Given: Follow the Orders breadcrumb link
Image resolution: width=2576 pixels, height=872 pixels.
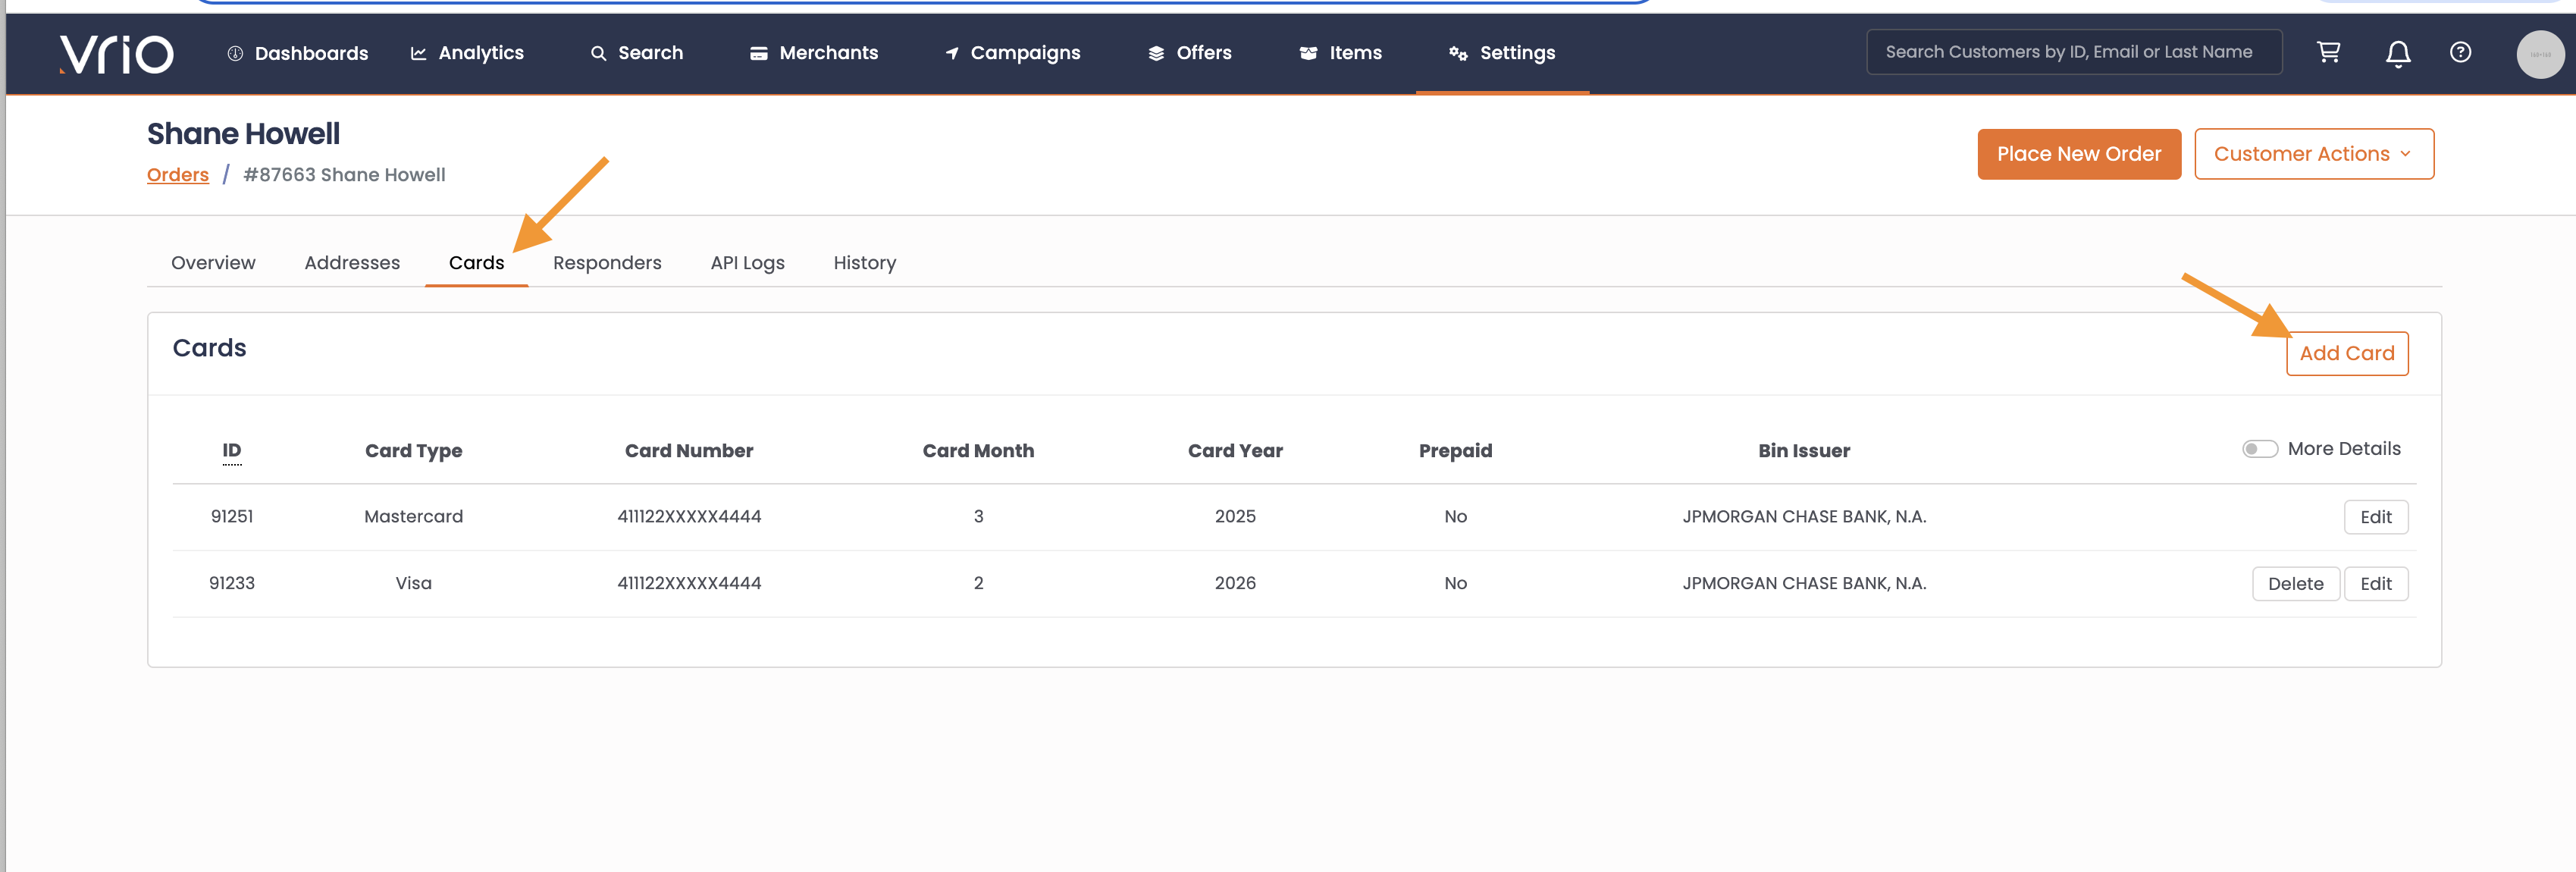Looking at the screenshot, I should (178, 175).
